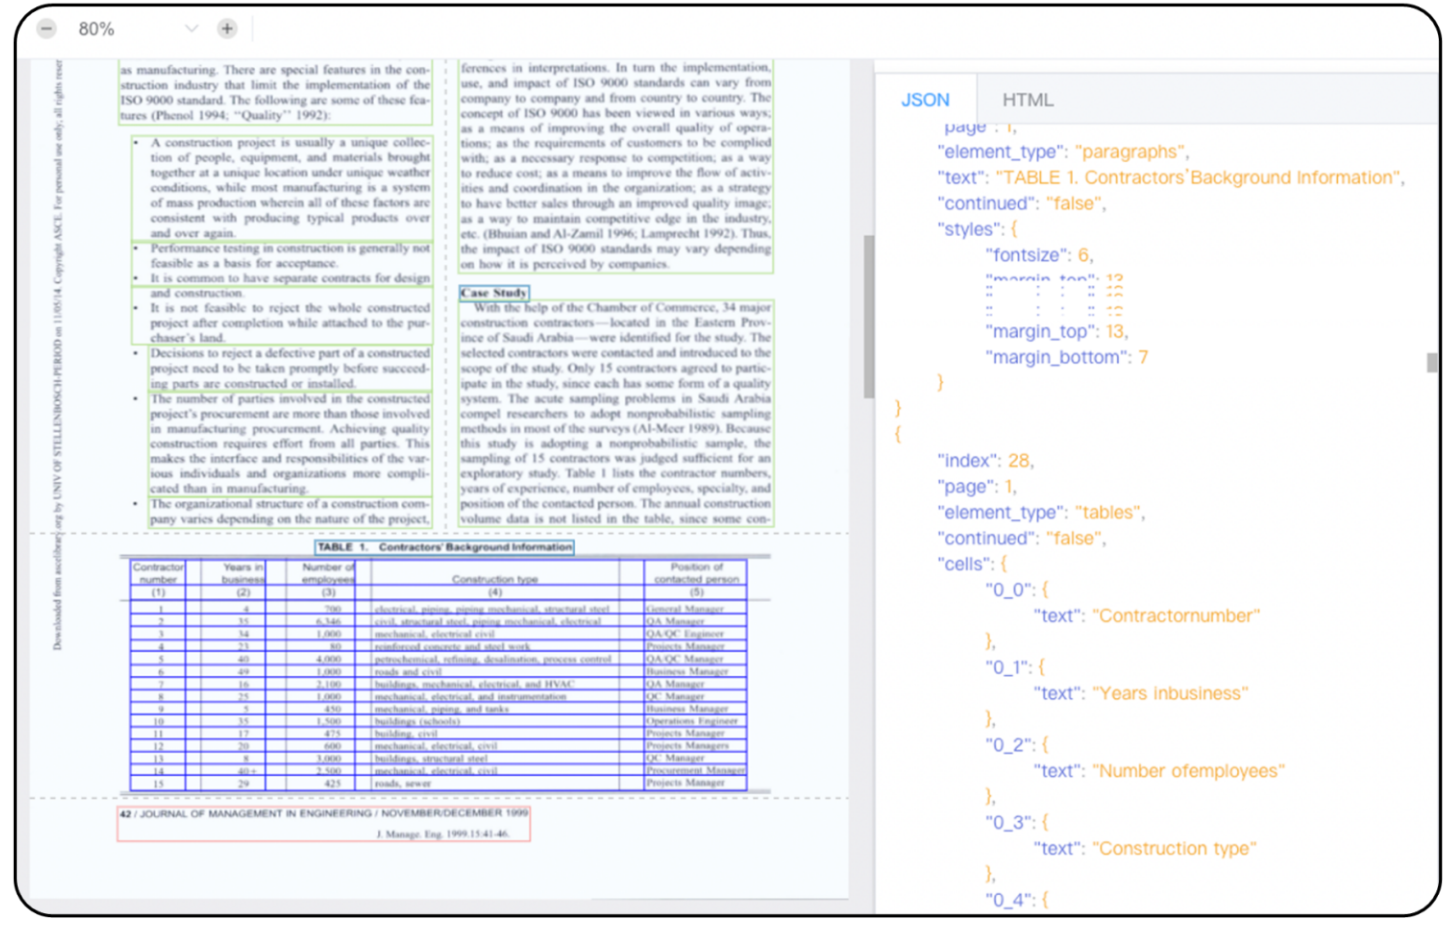Image resolution: width=1450 pixels, height=937 pixels.
Task: Click the 'Position of contacted person' header cell
Action: [x=696, y=573]
